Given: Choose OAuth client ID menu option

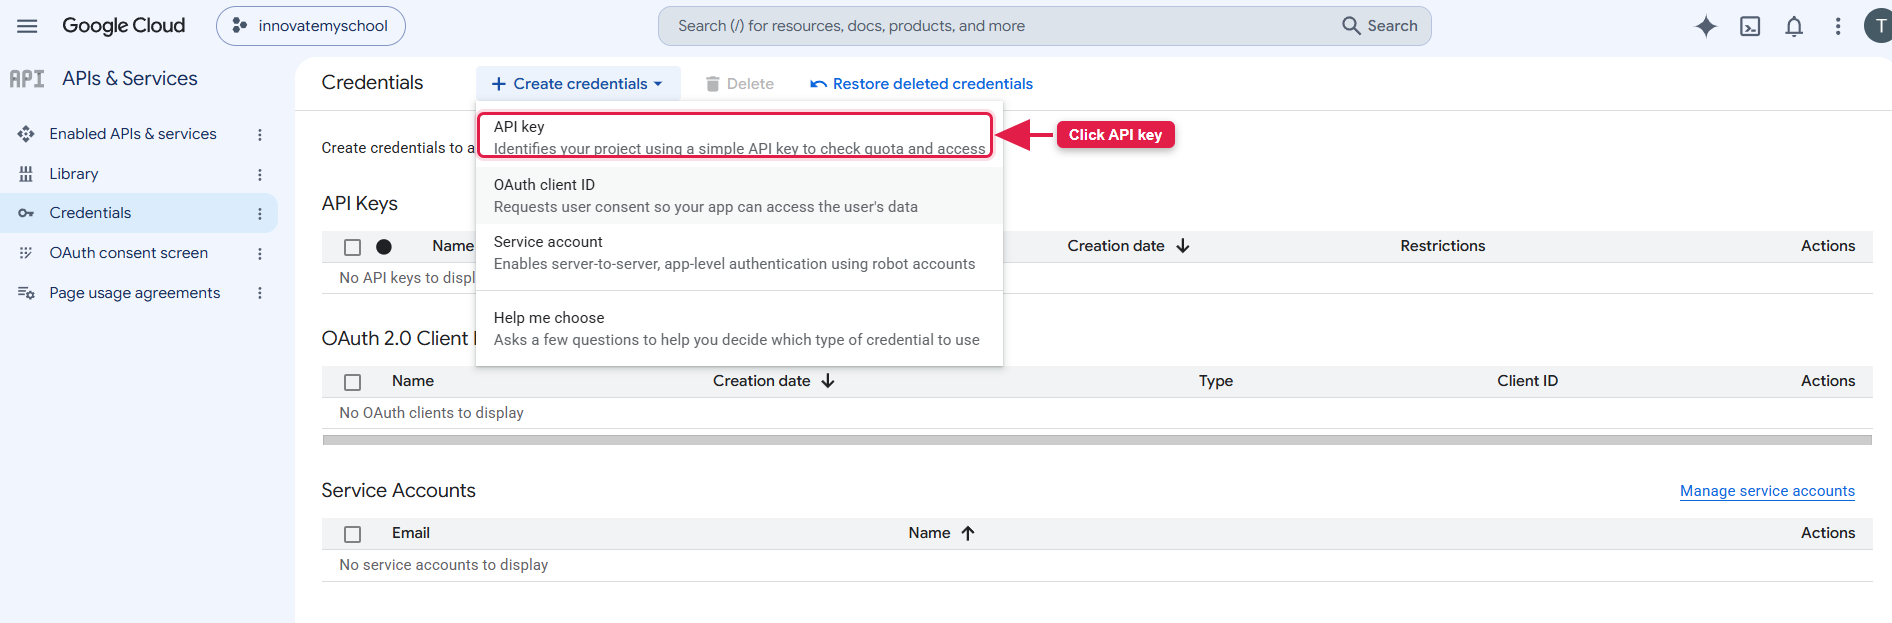Looking at the screenshot, I should [x=739, y=196].
